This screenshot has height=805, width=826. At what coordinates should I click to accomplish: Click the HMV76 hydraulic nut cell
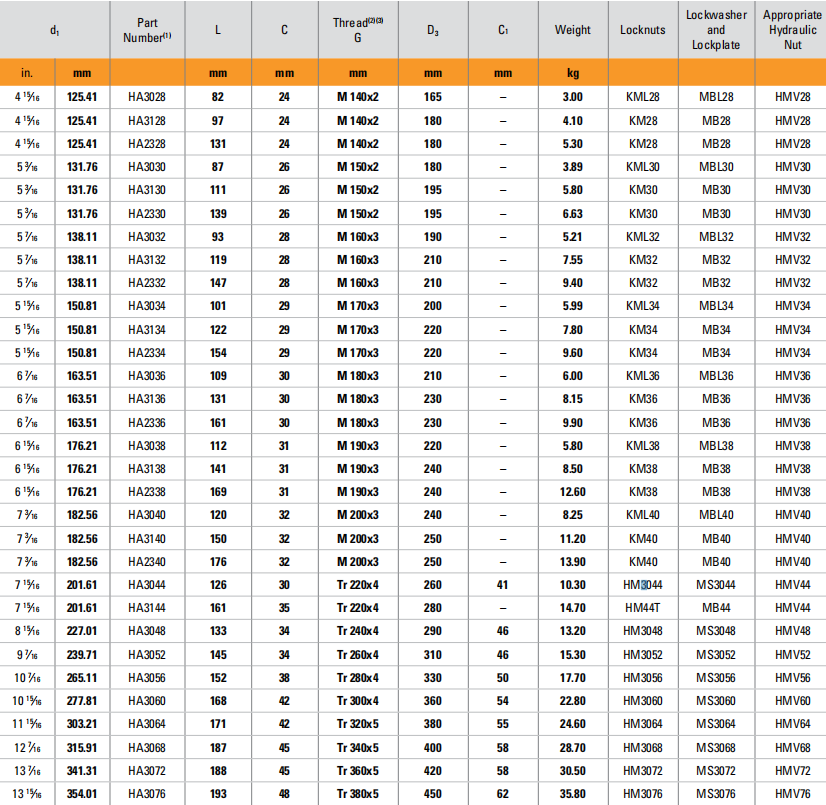point(791,793)
